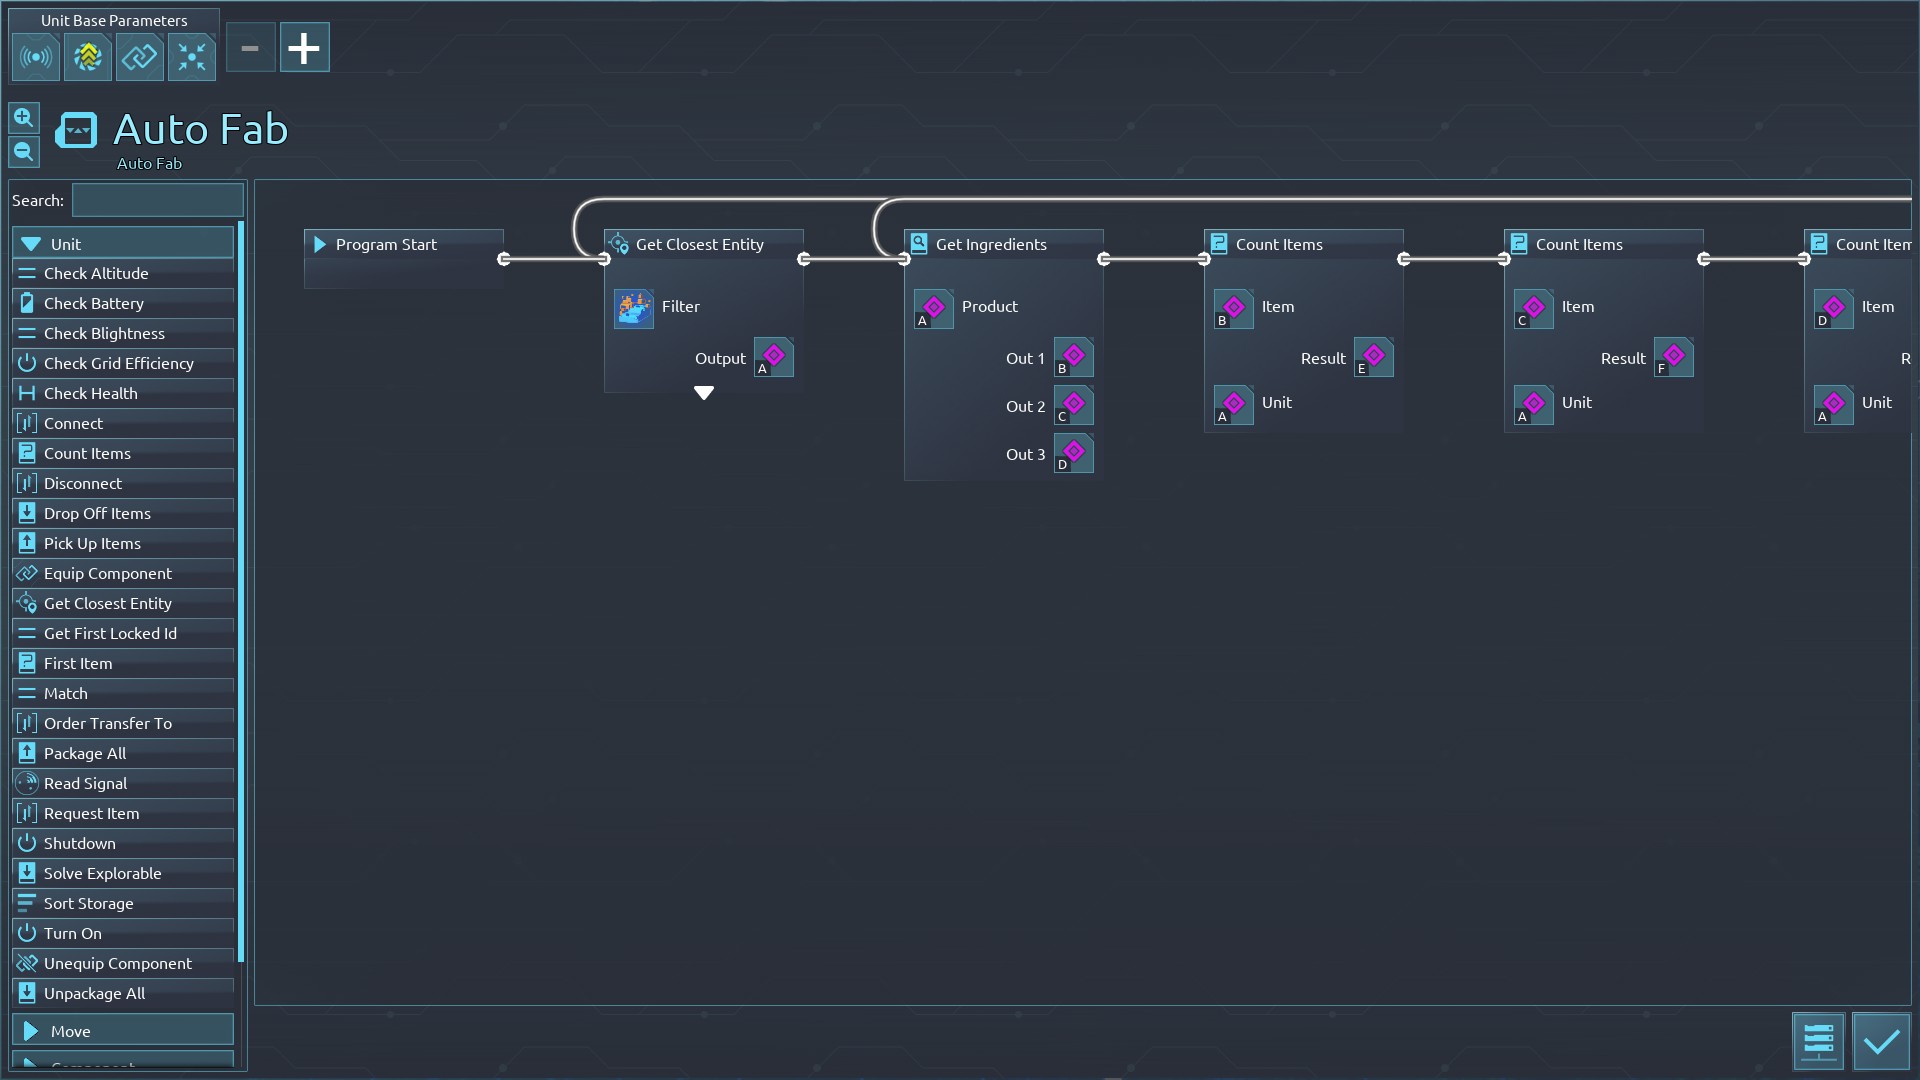Expand the Move category
Screen dimensions: 1920x1080
click(x=123, y=1031)
